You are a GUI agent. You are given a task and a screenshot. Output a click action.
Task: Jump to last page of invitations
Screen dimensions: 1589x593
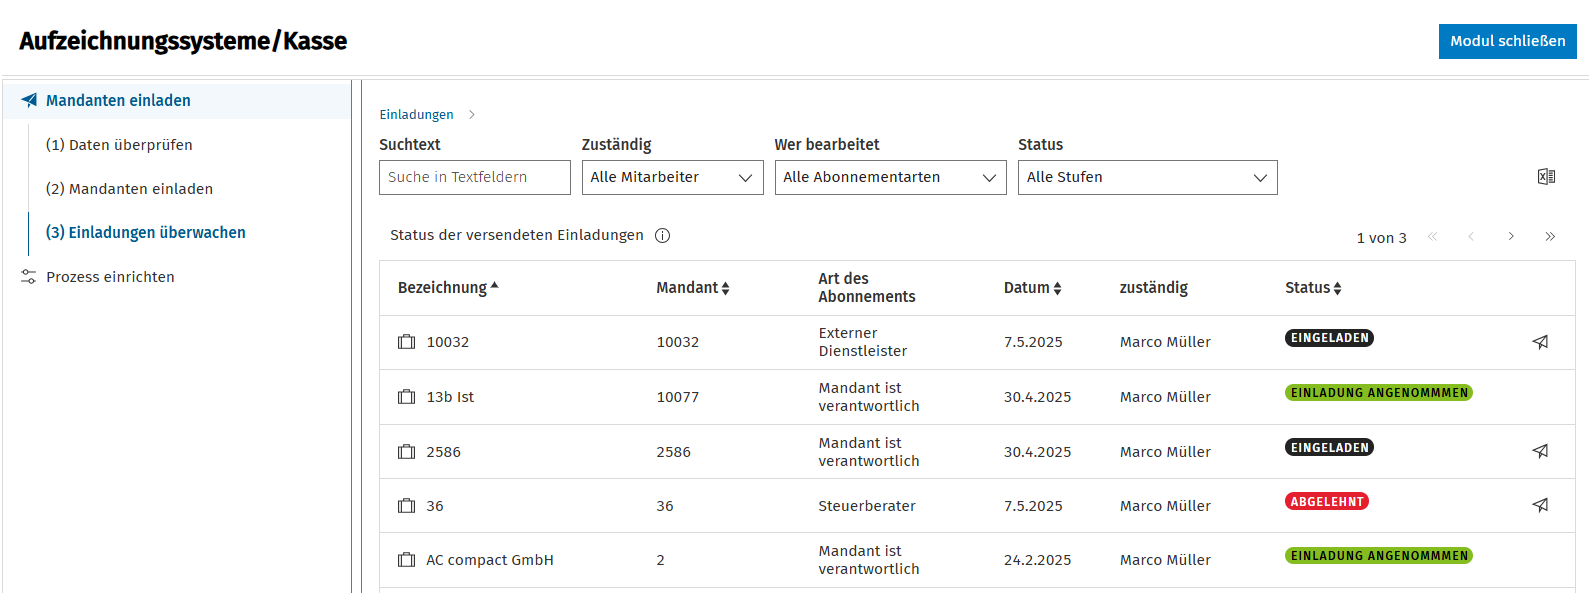pos(1550,237)
